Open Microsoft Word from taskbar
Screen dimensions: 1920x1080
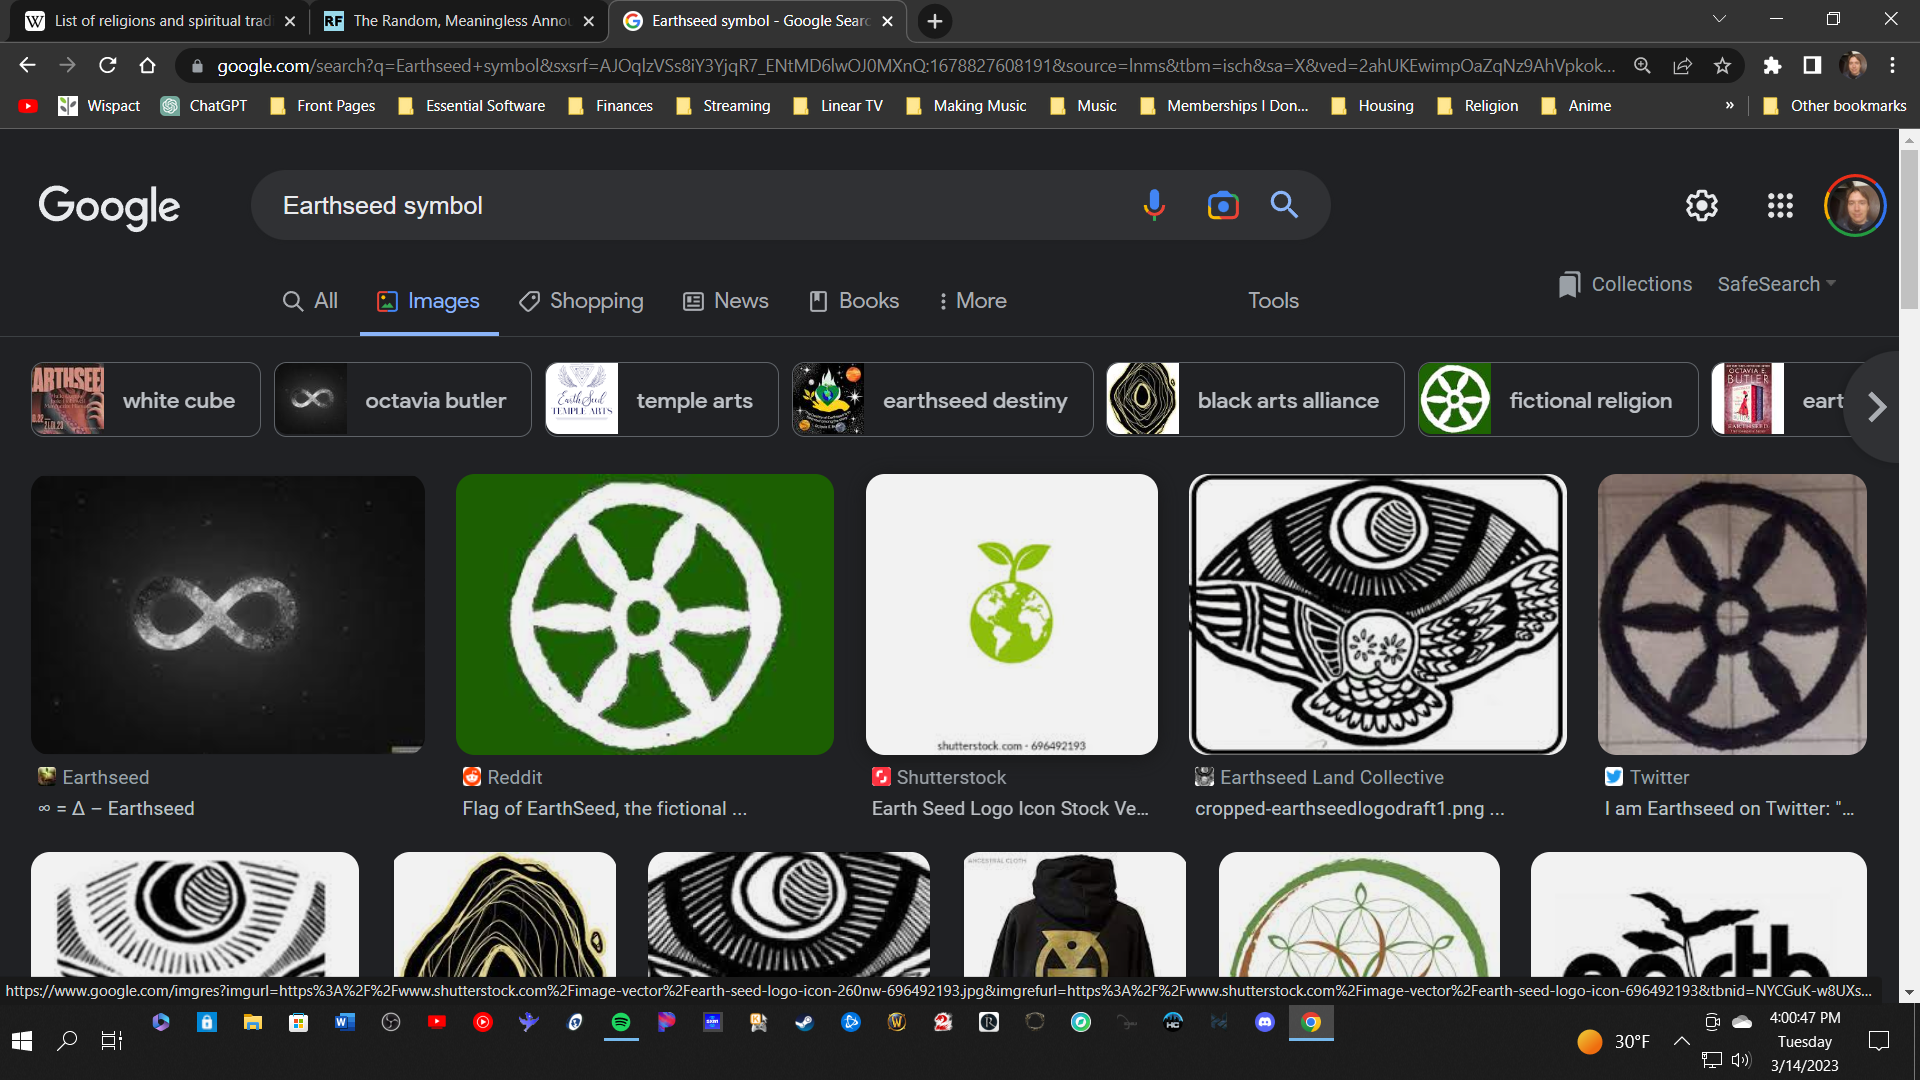coord(345,1022)
